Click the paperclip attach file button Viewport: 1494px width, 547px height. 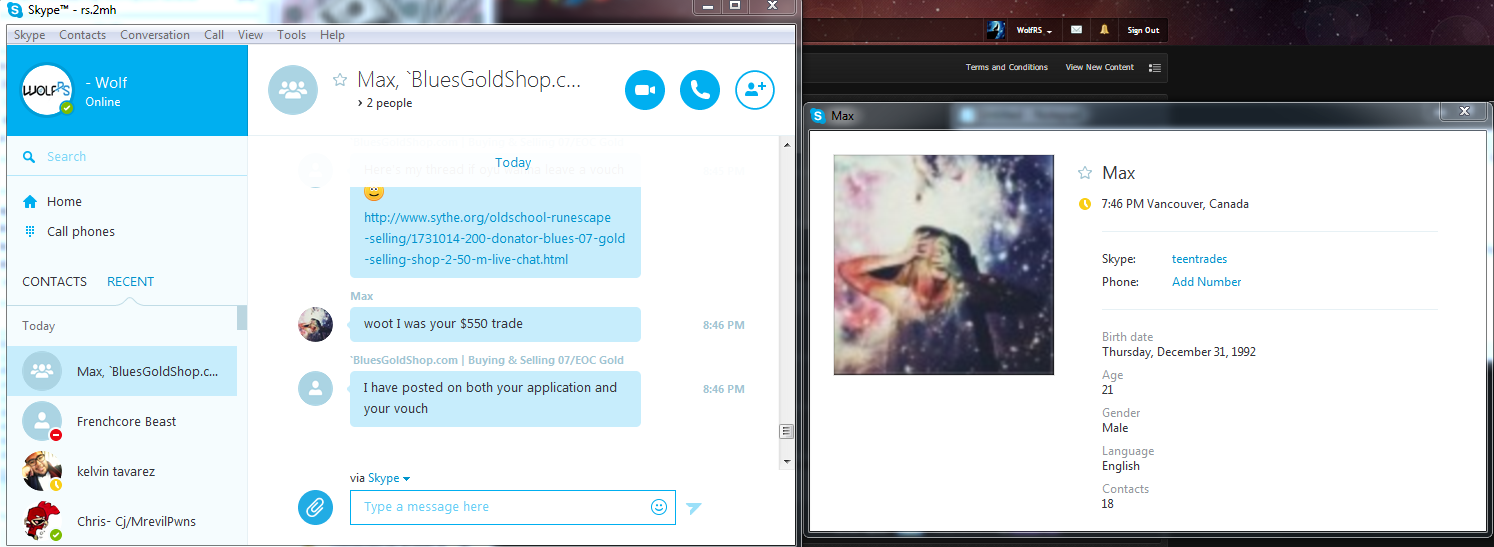tap(315, 507)
